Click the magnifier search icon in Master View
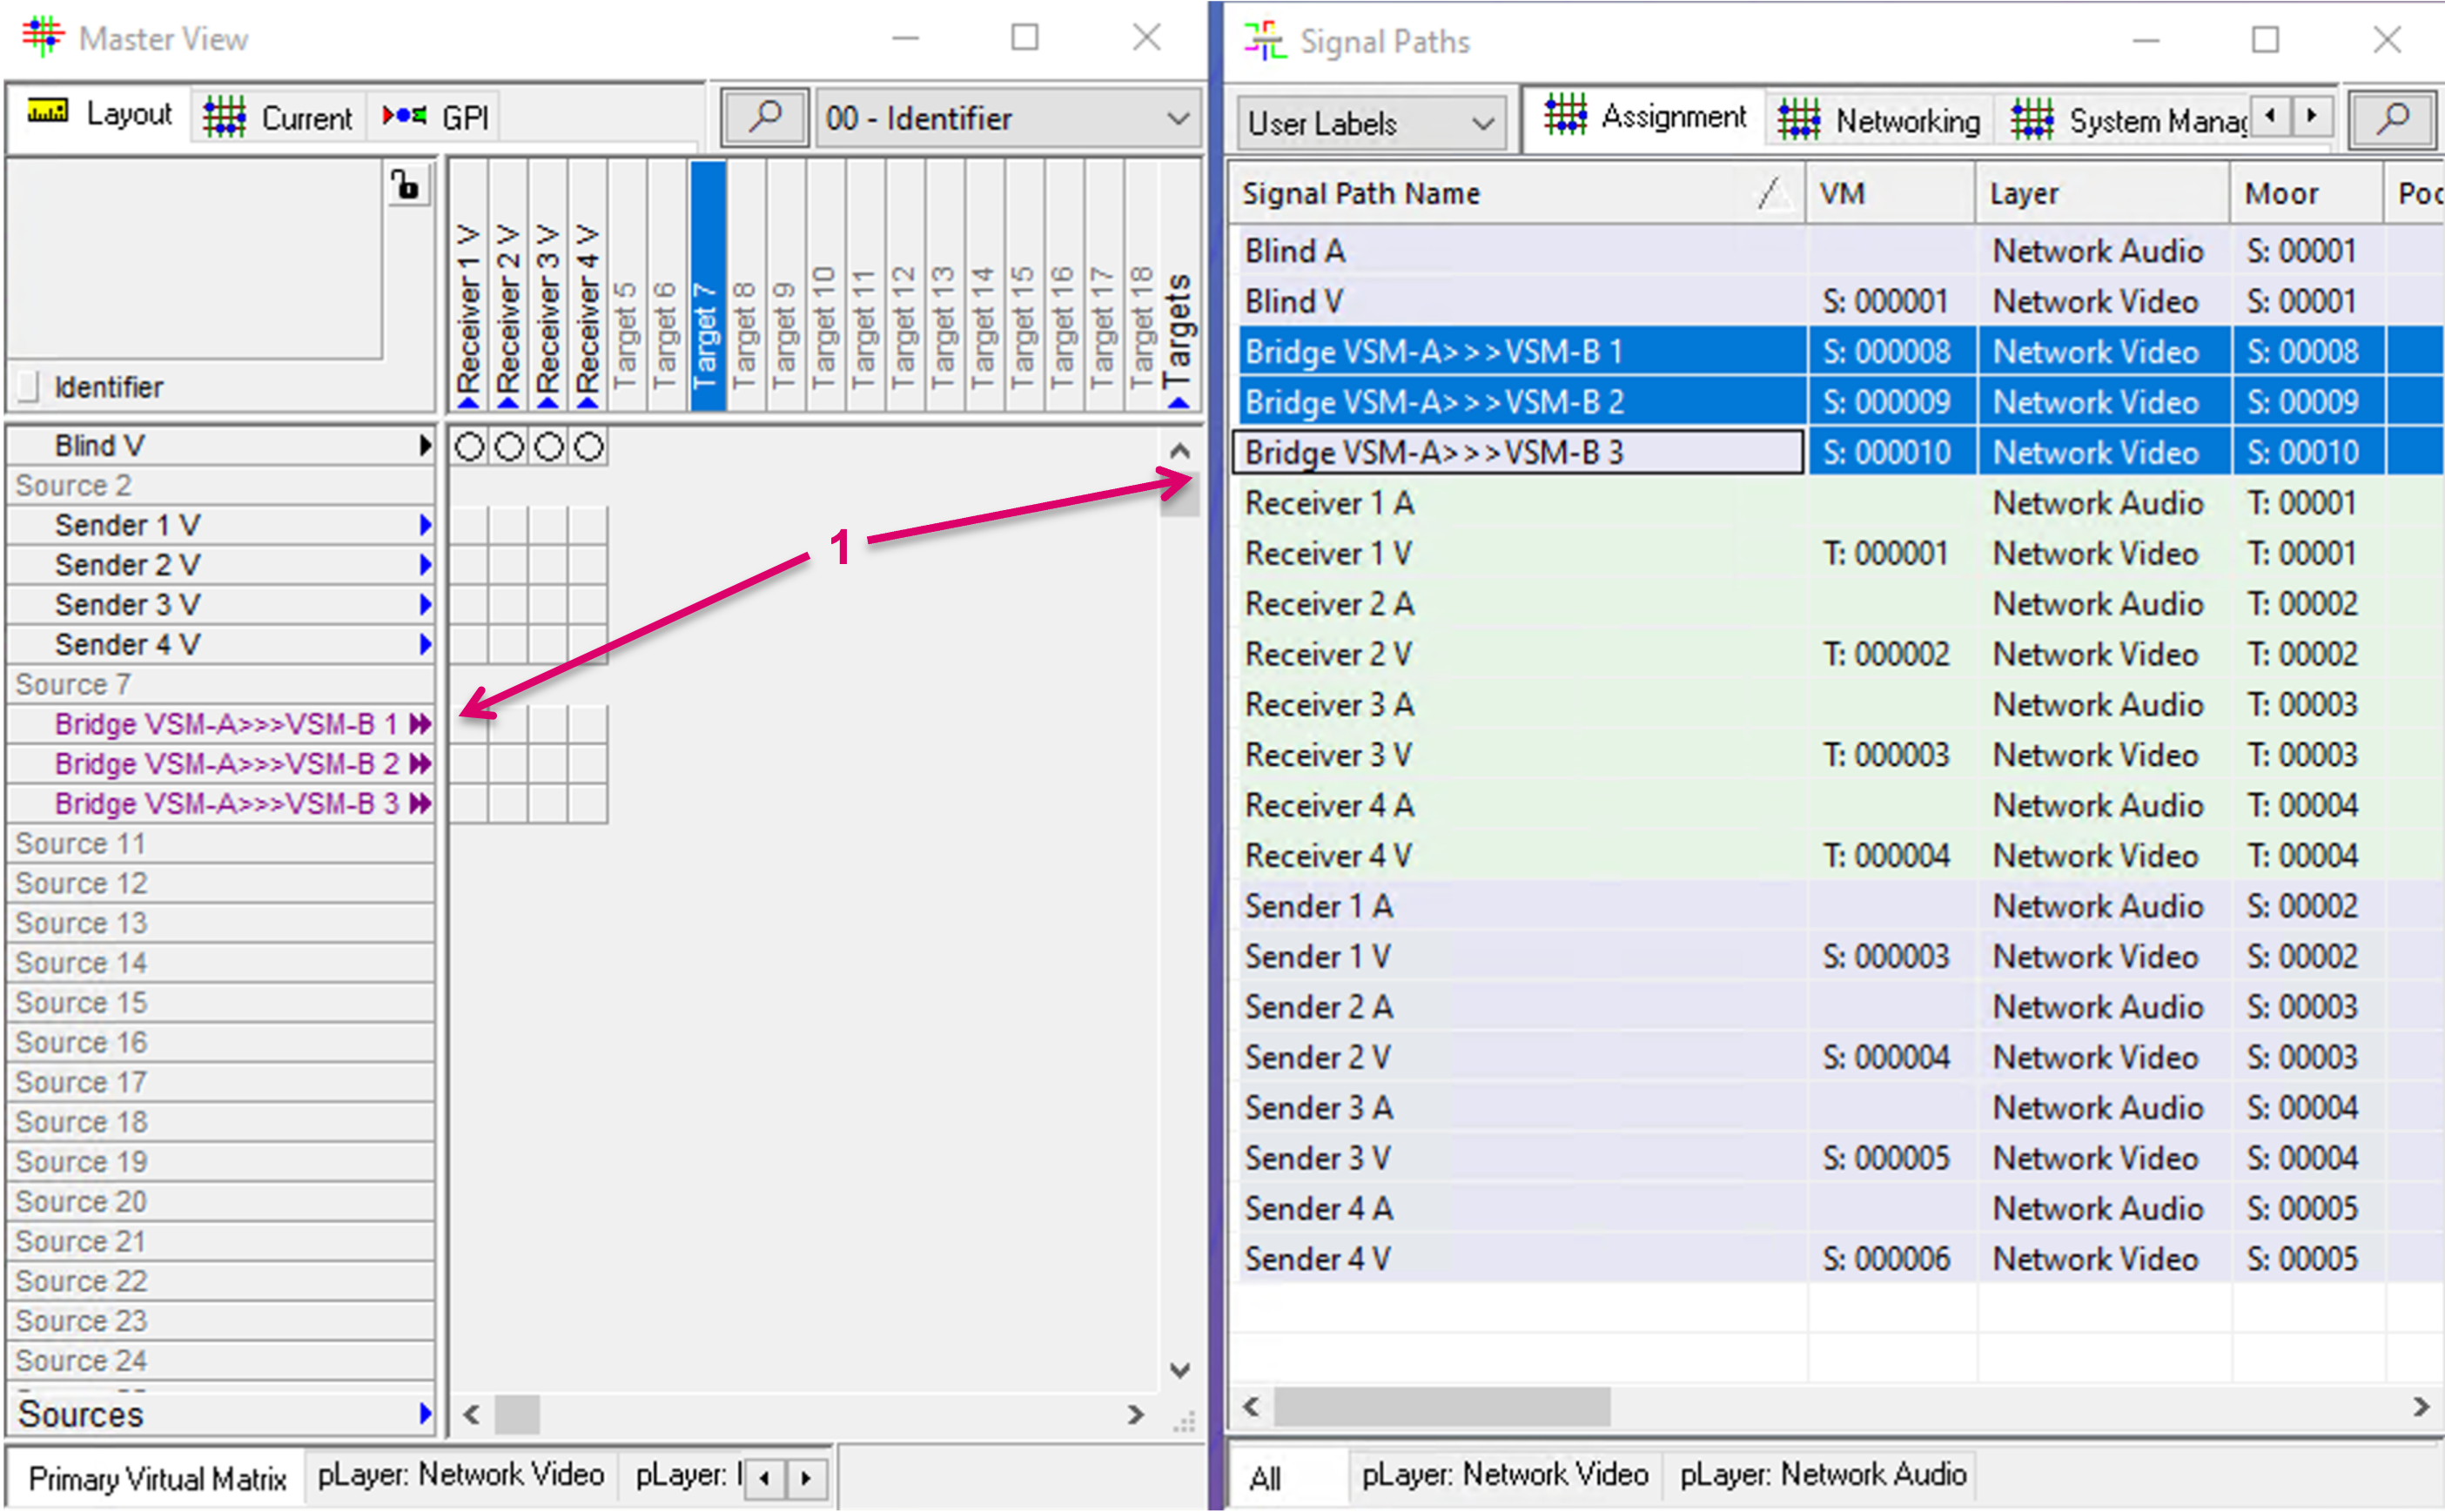Screen dimensions: 2445x1512 coord(764,118)
